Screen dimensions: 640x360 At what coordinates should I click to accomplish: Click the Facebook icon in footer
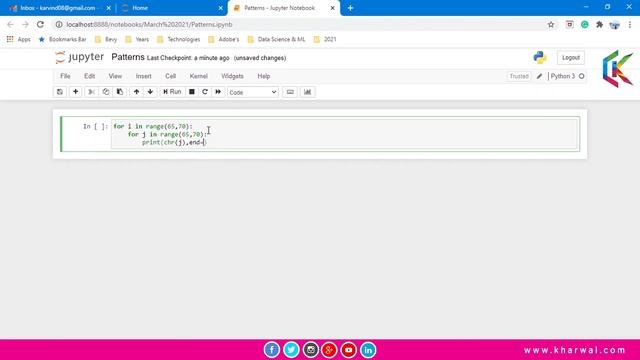pos(271,350)
